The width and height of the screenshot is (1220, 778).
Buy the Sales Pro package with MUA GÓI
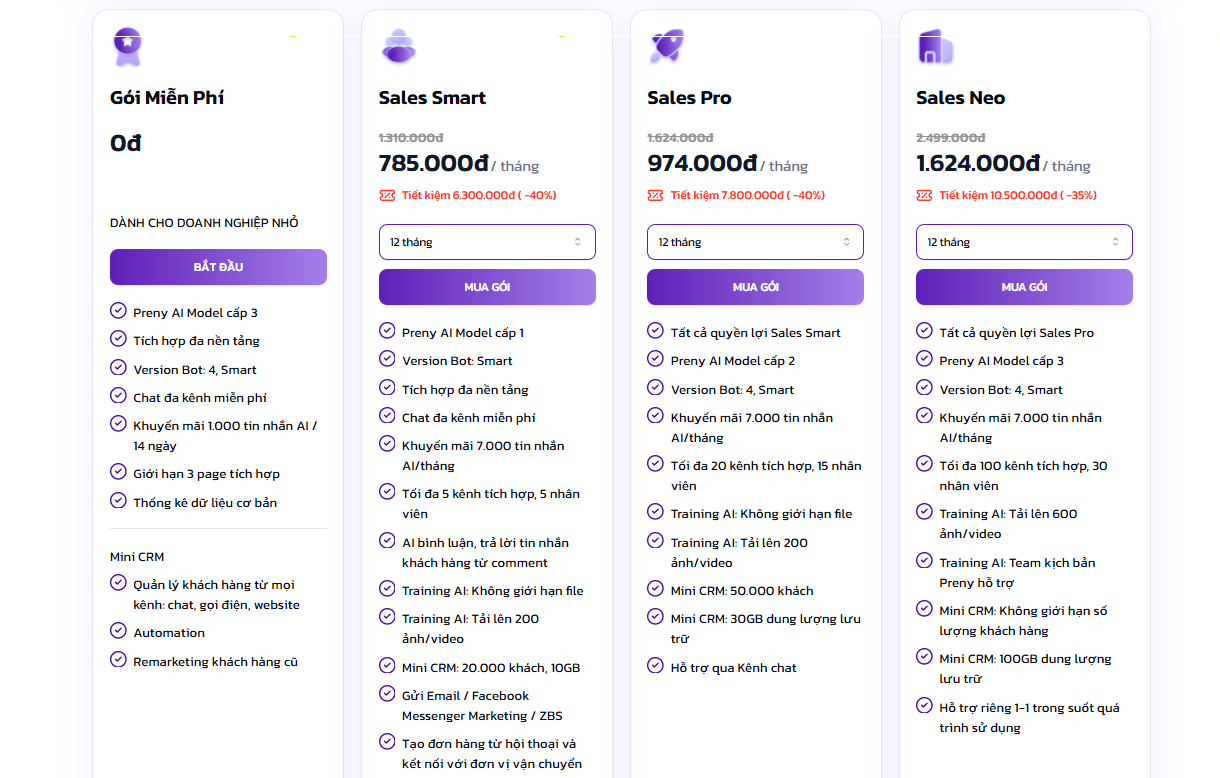tap(755, 287)
